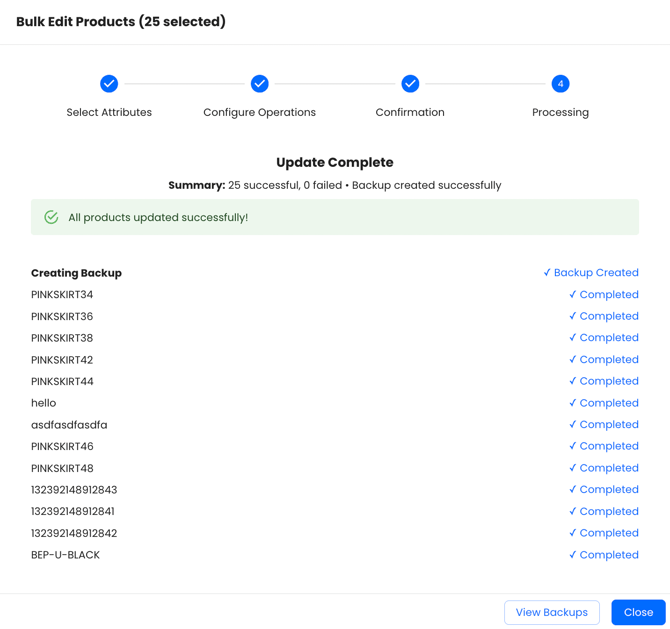
Task: Click the asdfasdfasdfa product entry
Action: point(69,425)
